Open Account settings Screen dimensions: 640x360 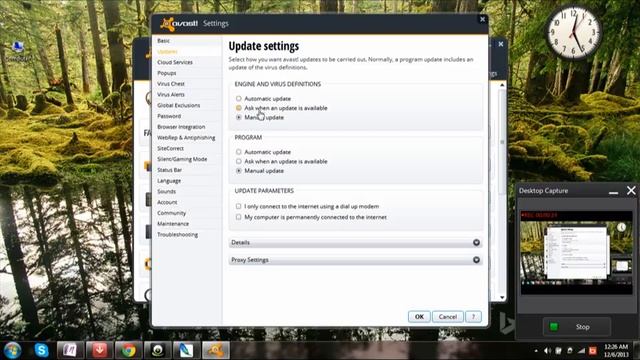(x=167, y=202)
